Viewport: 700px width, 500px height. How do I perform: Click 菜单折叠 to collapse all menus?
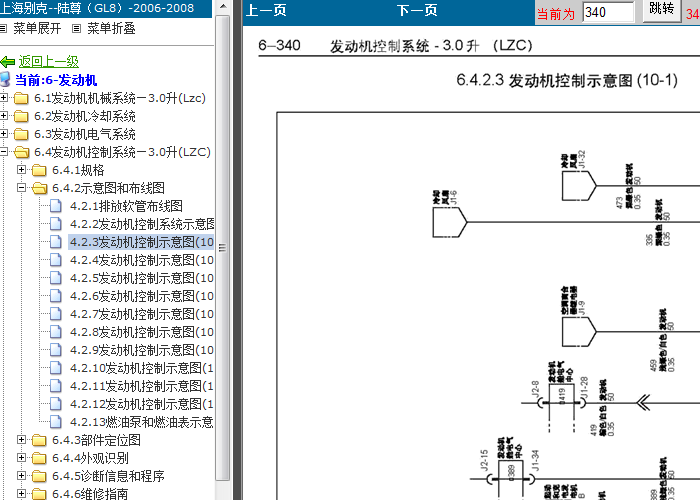point(111,29)
